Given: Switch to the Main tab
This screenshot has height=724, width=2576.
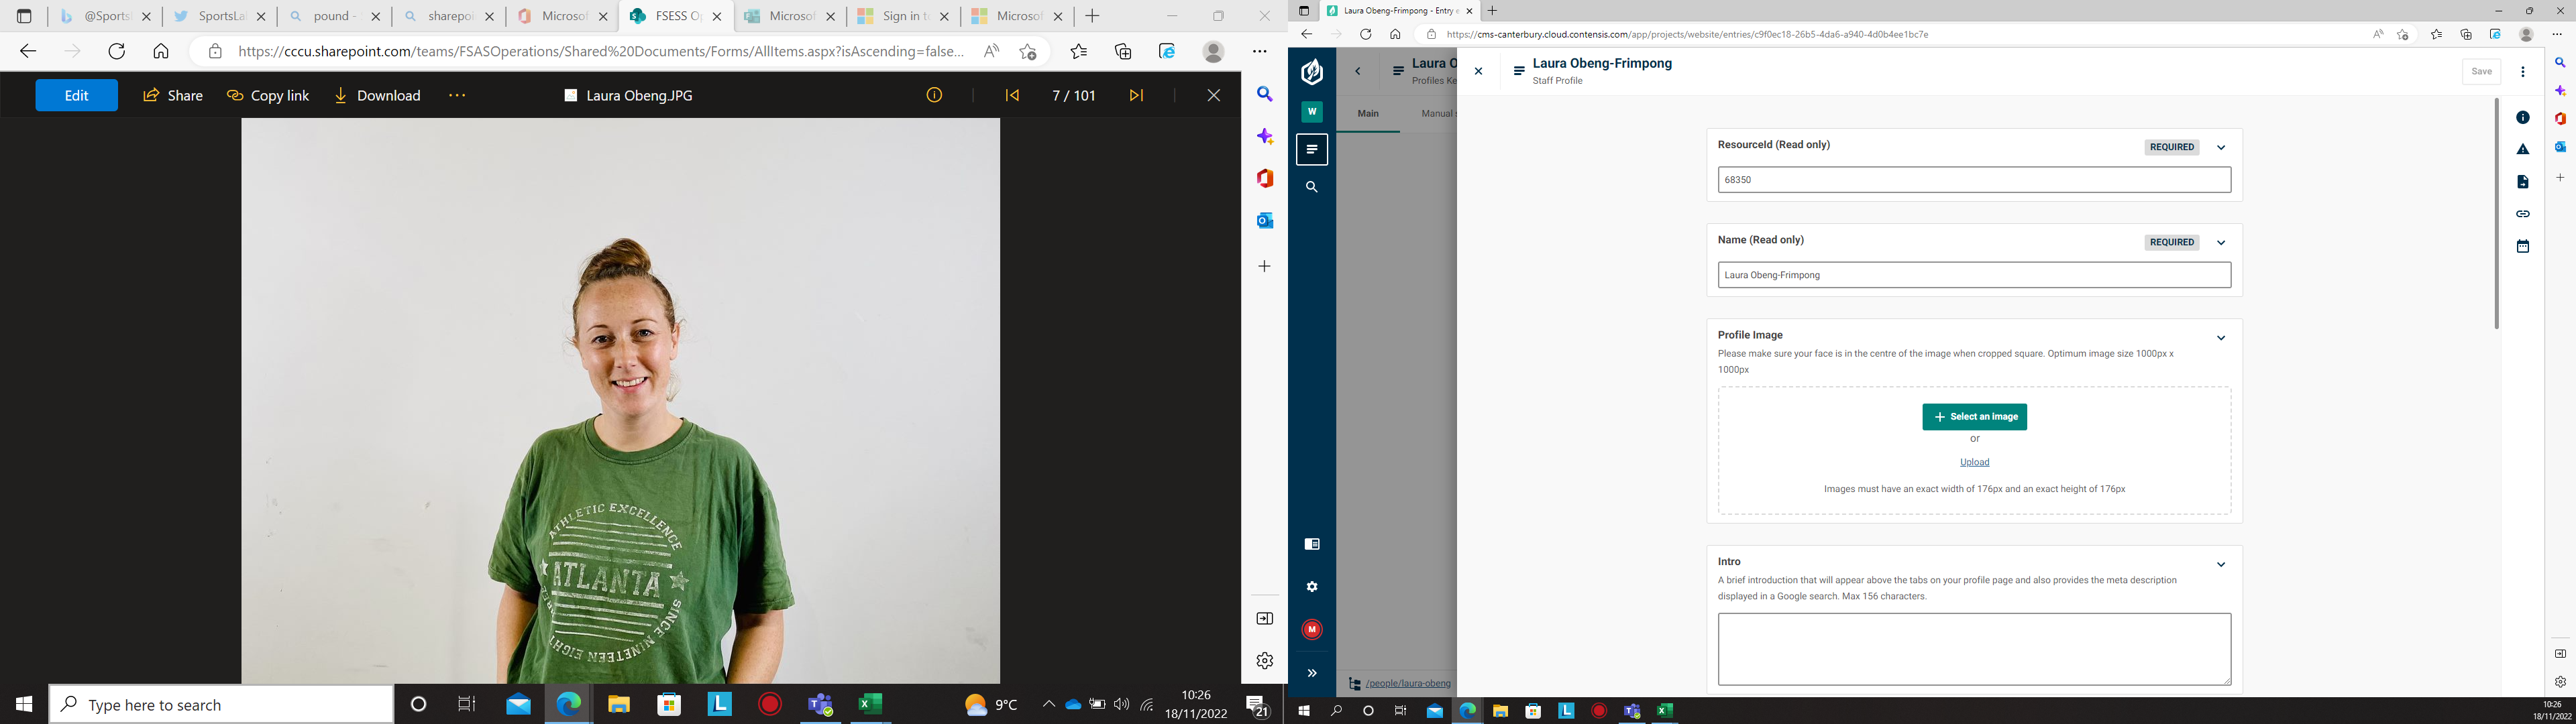Looking at the screenshot, I should click(x=1367, y=114).
